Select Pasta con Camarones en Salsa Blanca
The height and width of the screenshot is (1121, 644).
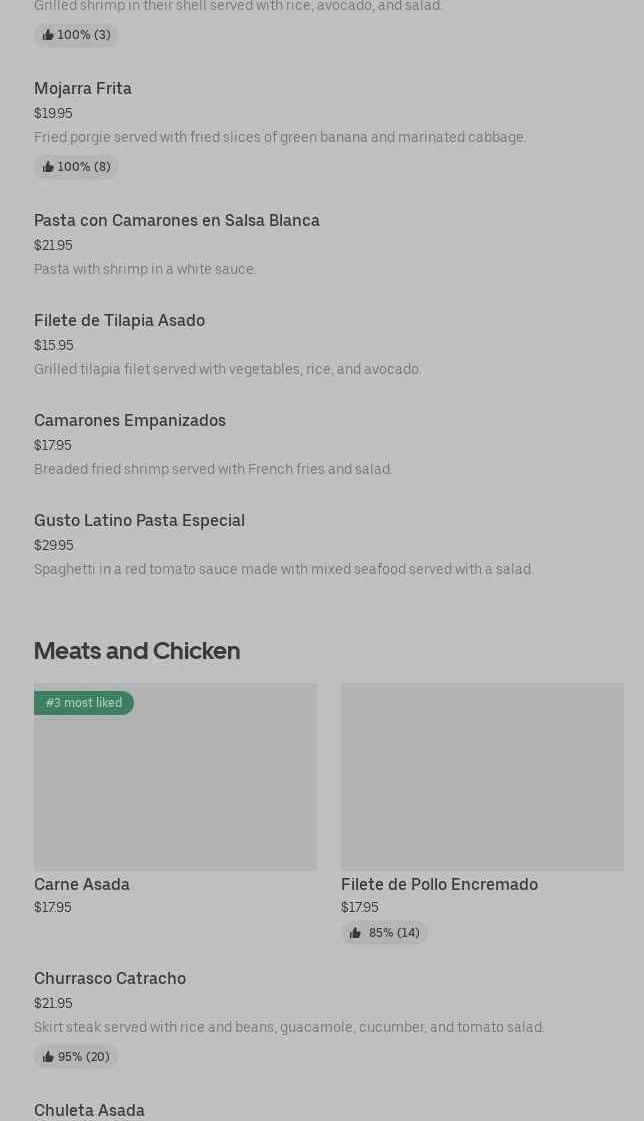coord(177,220)
